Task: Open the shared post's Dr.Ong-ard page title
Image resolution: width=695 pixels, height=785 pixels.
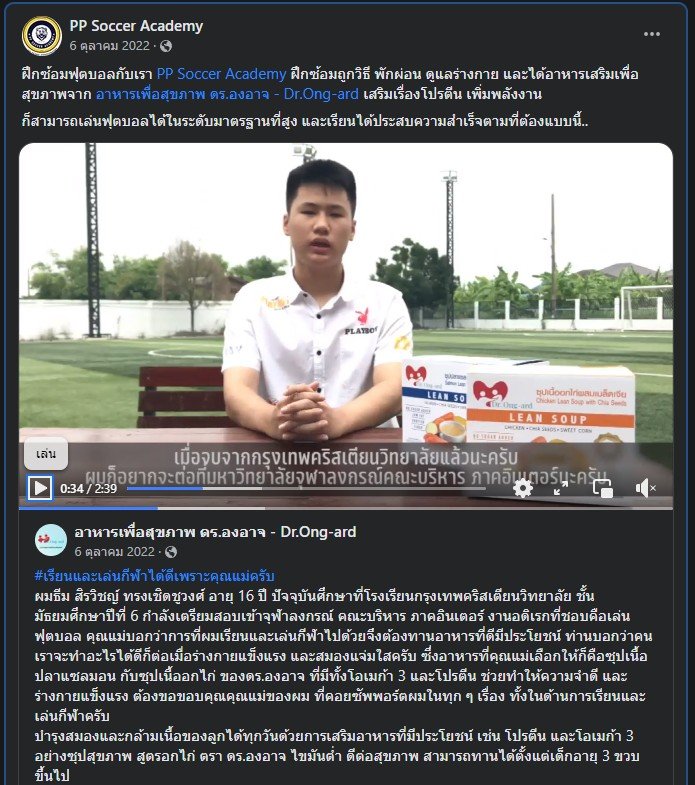Action: 215,532
